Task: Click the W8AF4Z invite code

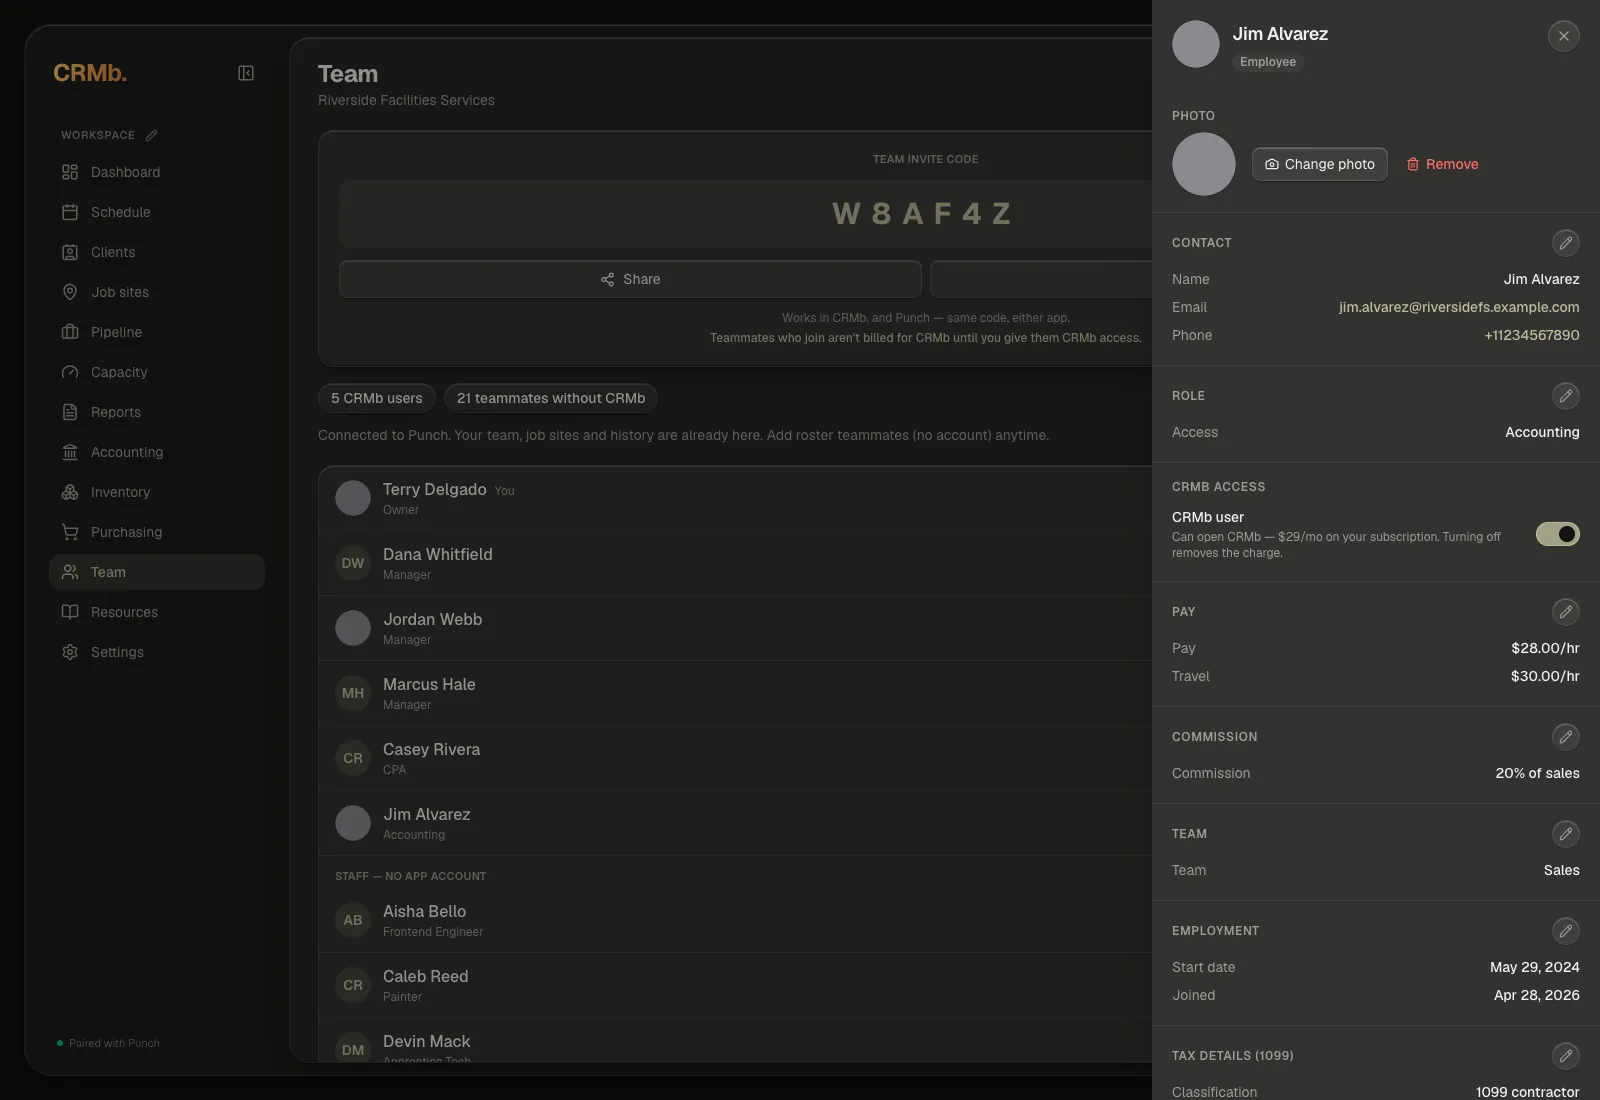Action: [x=923, y=214]
